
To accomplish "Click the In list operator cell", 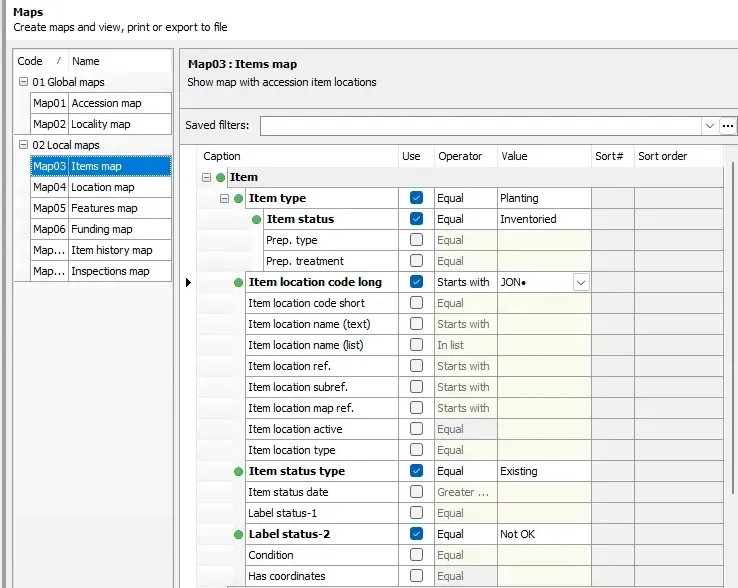I will click(465, 345).
